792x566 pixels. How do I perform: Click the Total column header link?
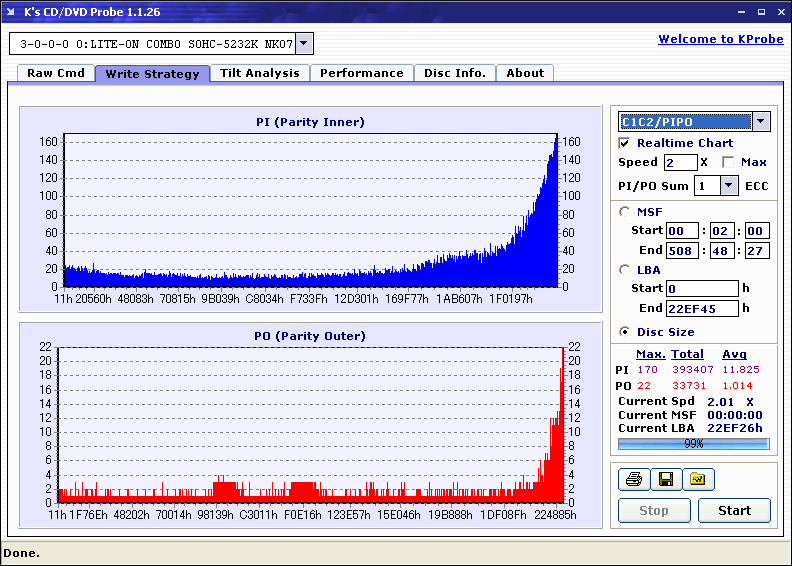click(x=687, y=354)
